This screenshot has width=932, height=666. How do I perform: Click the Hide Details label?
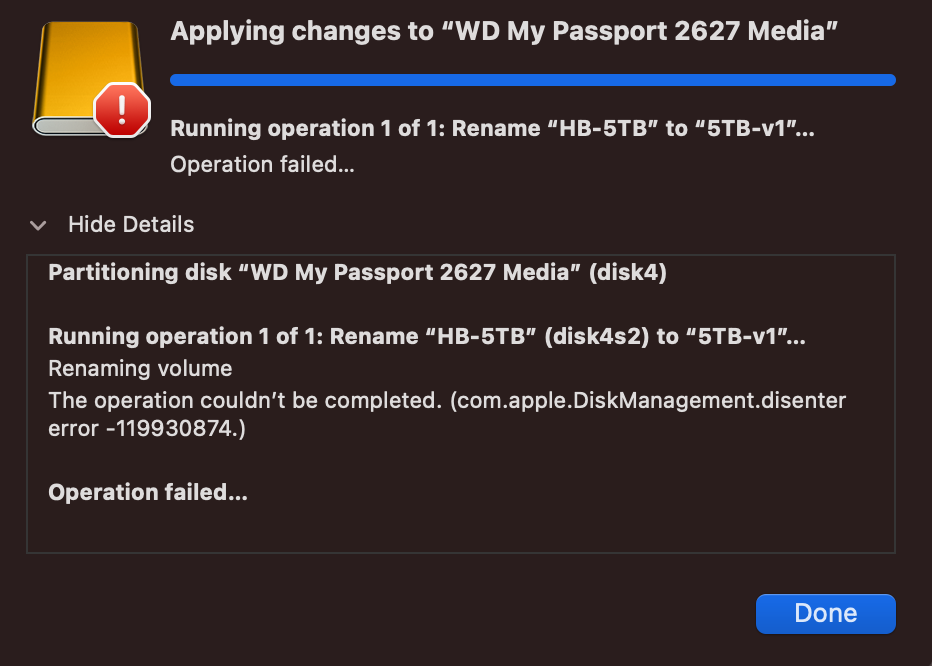tap(131, 224)
